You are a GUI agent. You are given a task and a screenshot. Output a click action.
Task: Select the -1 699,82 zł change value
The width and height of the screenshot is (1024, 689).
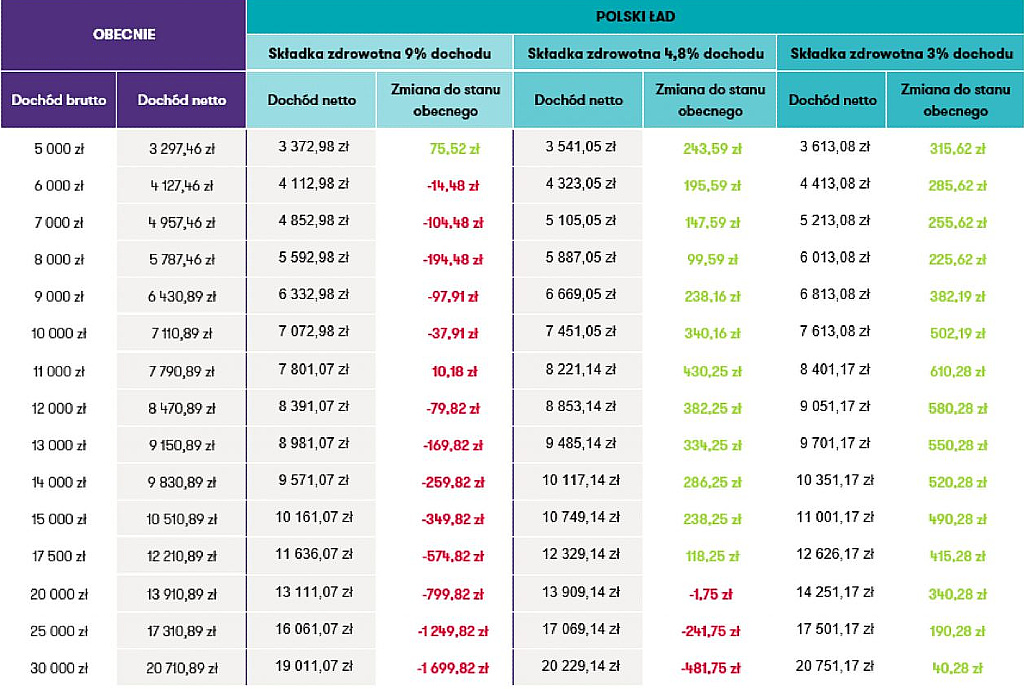coord(453,668)
